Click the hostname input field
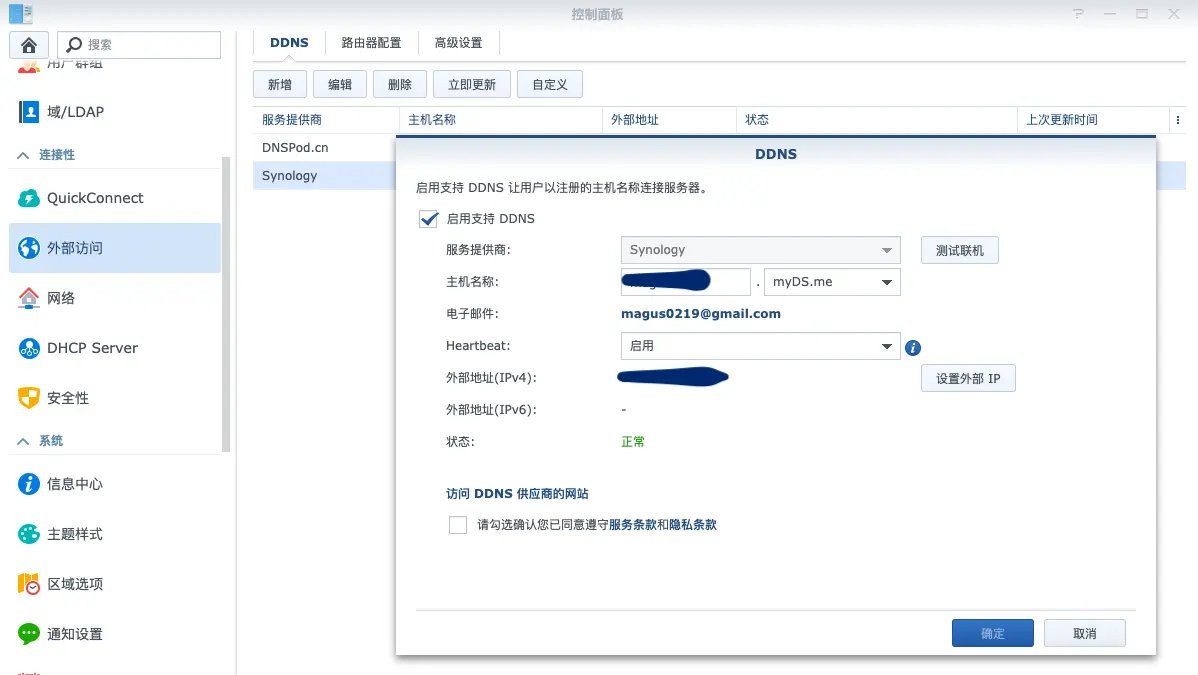The height and width of the screenshot is (675, 1198). [685, 282]
